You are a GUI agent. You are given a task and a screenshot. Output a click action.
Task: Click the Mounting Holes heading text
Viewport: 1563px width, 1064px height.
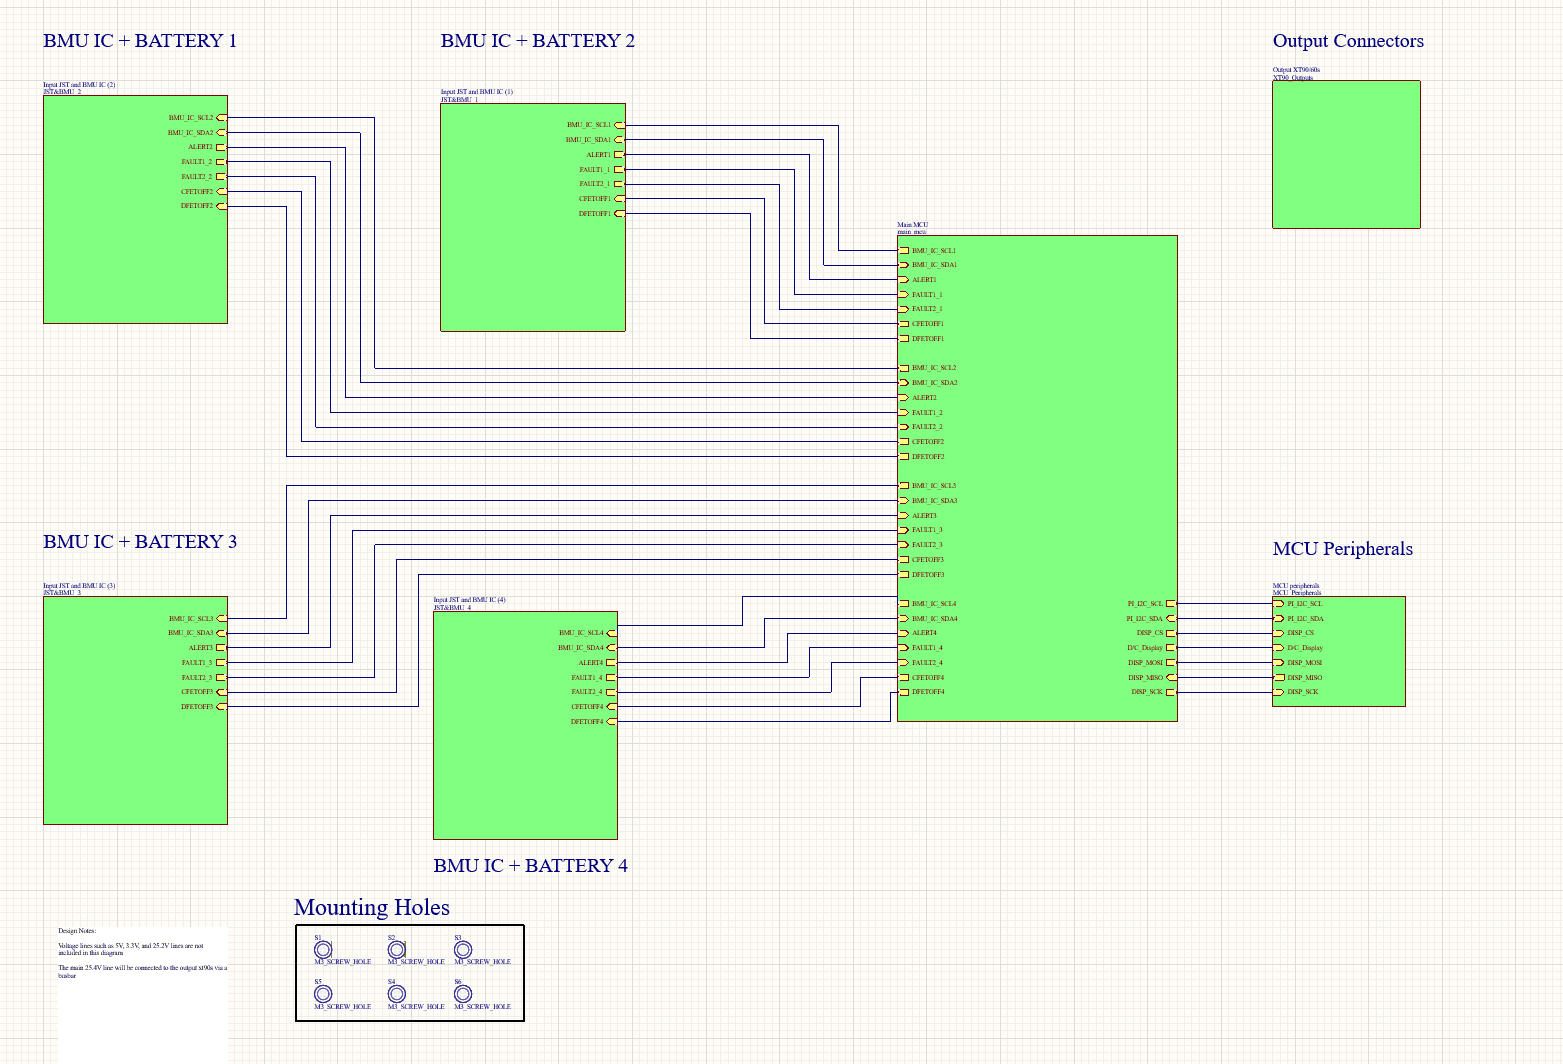(x=371, y=908)
